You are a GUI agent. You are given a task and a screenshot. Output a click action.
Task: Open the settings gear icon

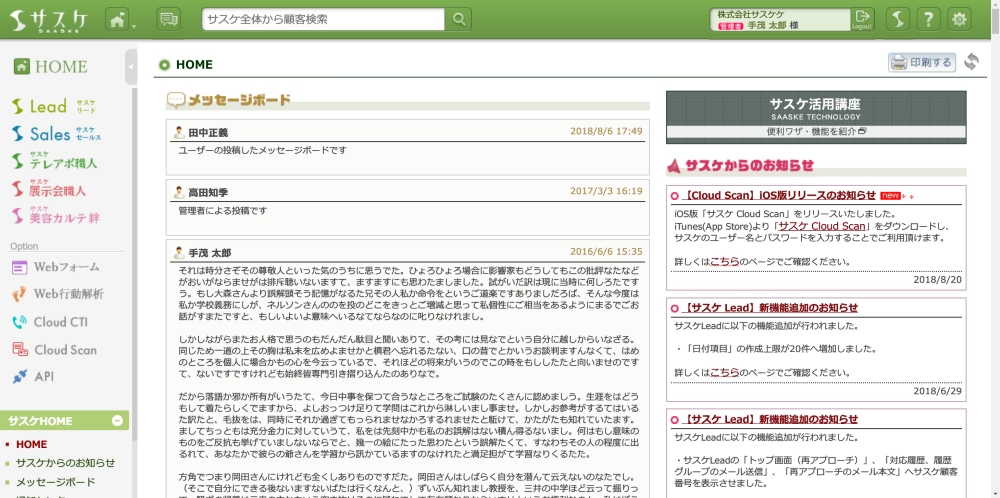pos(960,19)
